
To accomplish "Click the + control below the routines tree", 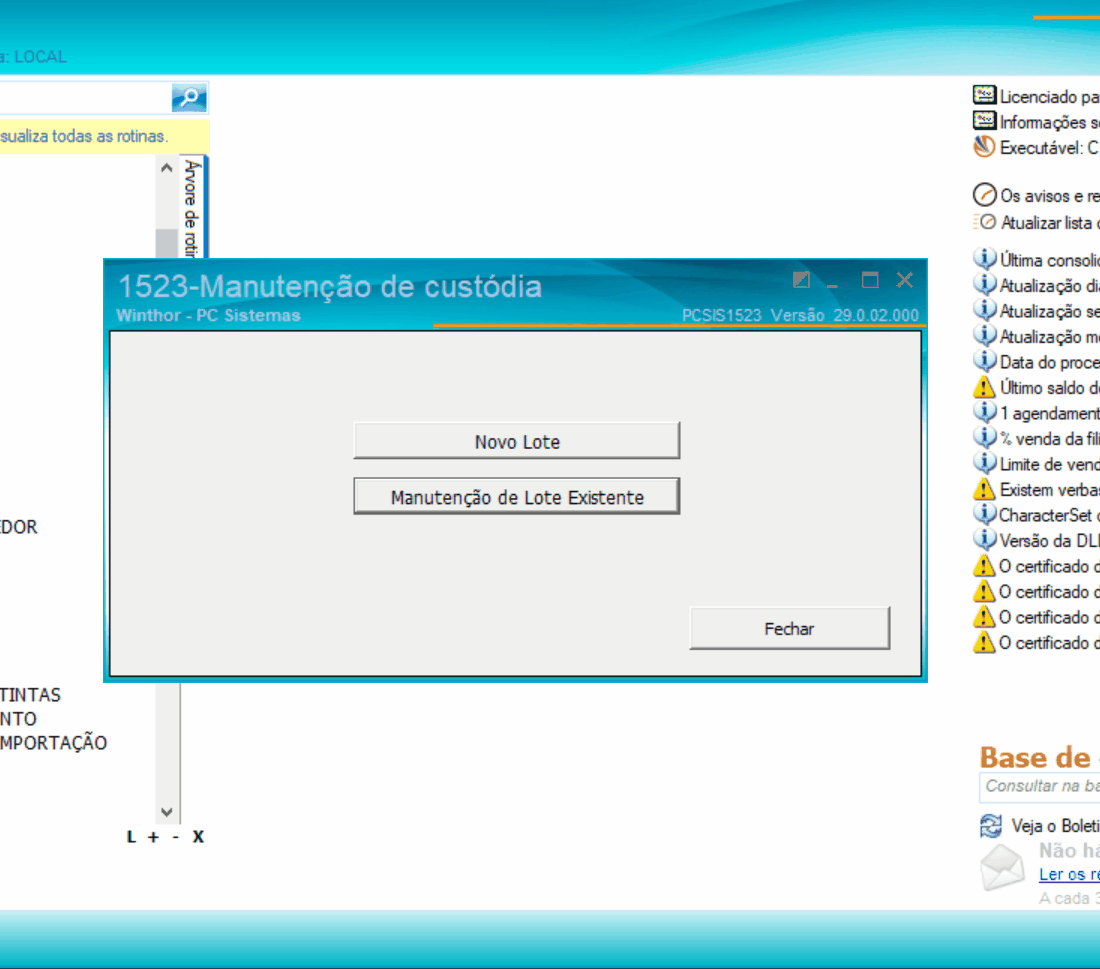I will point(154,836).
